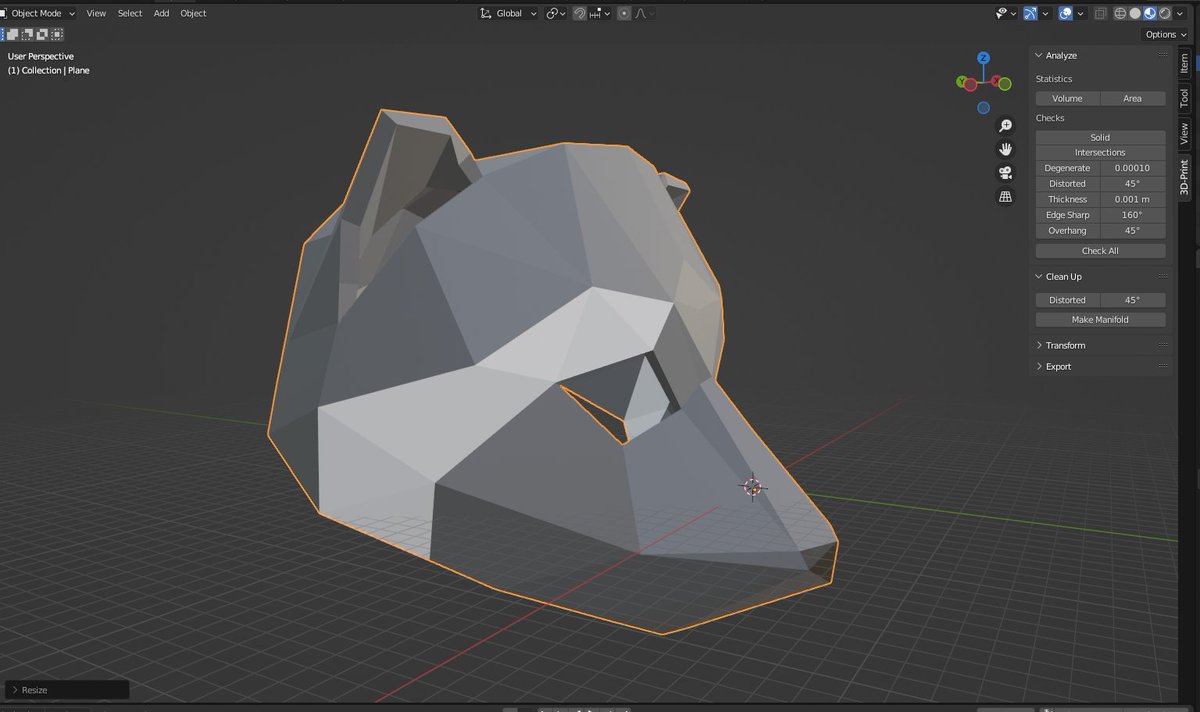Open the overlays options dropdown arrow

point(1081,13)
